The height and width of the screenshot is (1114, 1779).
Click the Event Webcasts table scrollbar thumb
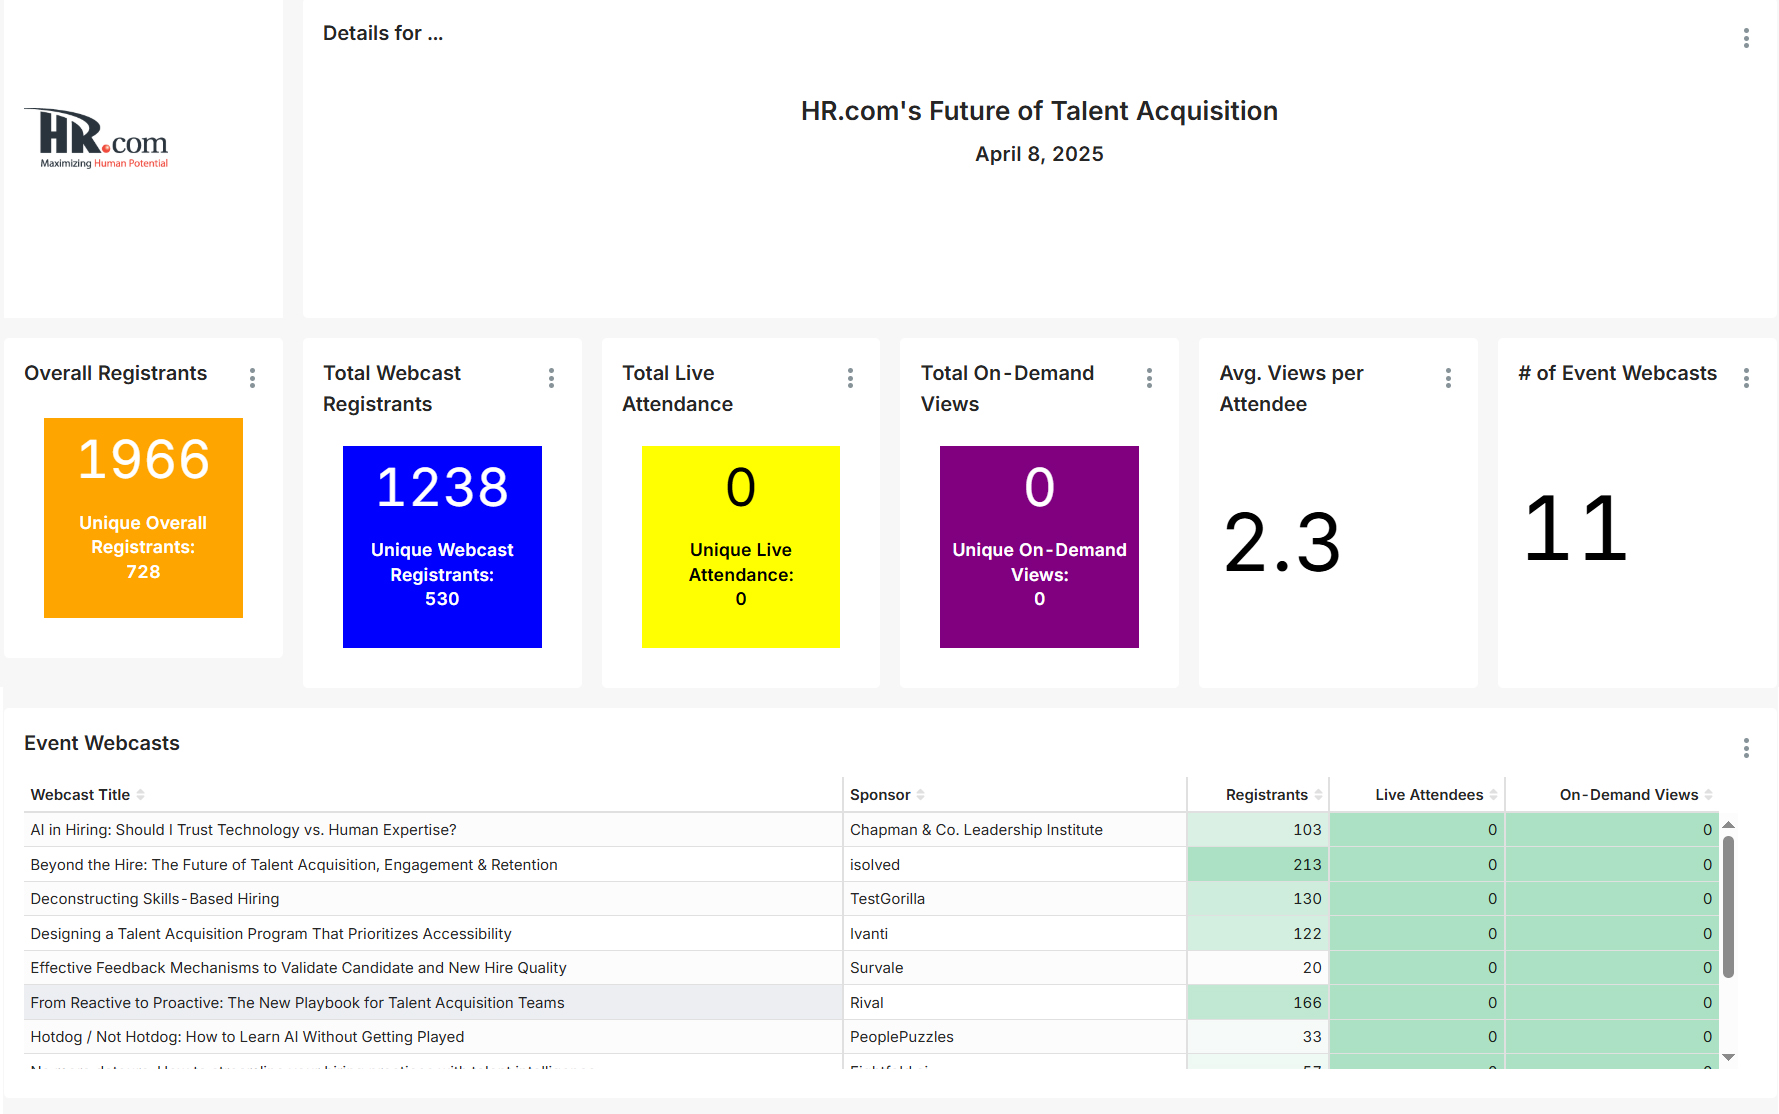point(1728,907)
